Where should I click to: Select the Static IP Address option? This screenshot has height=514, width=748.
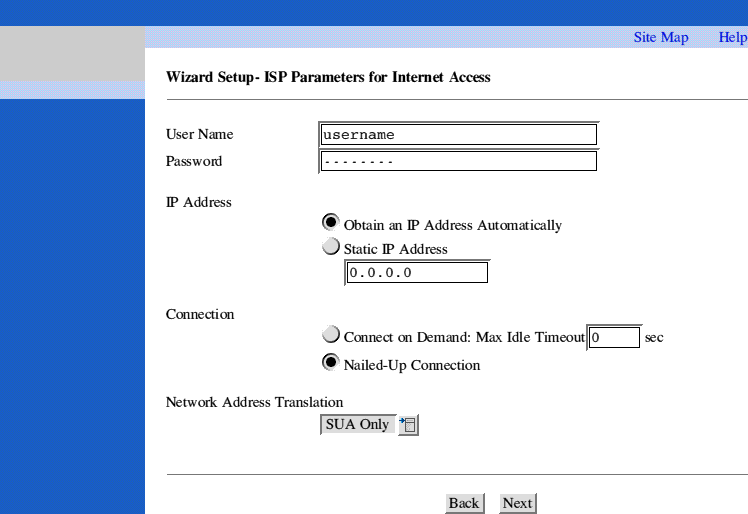[331, 247]
